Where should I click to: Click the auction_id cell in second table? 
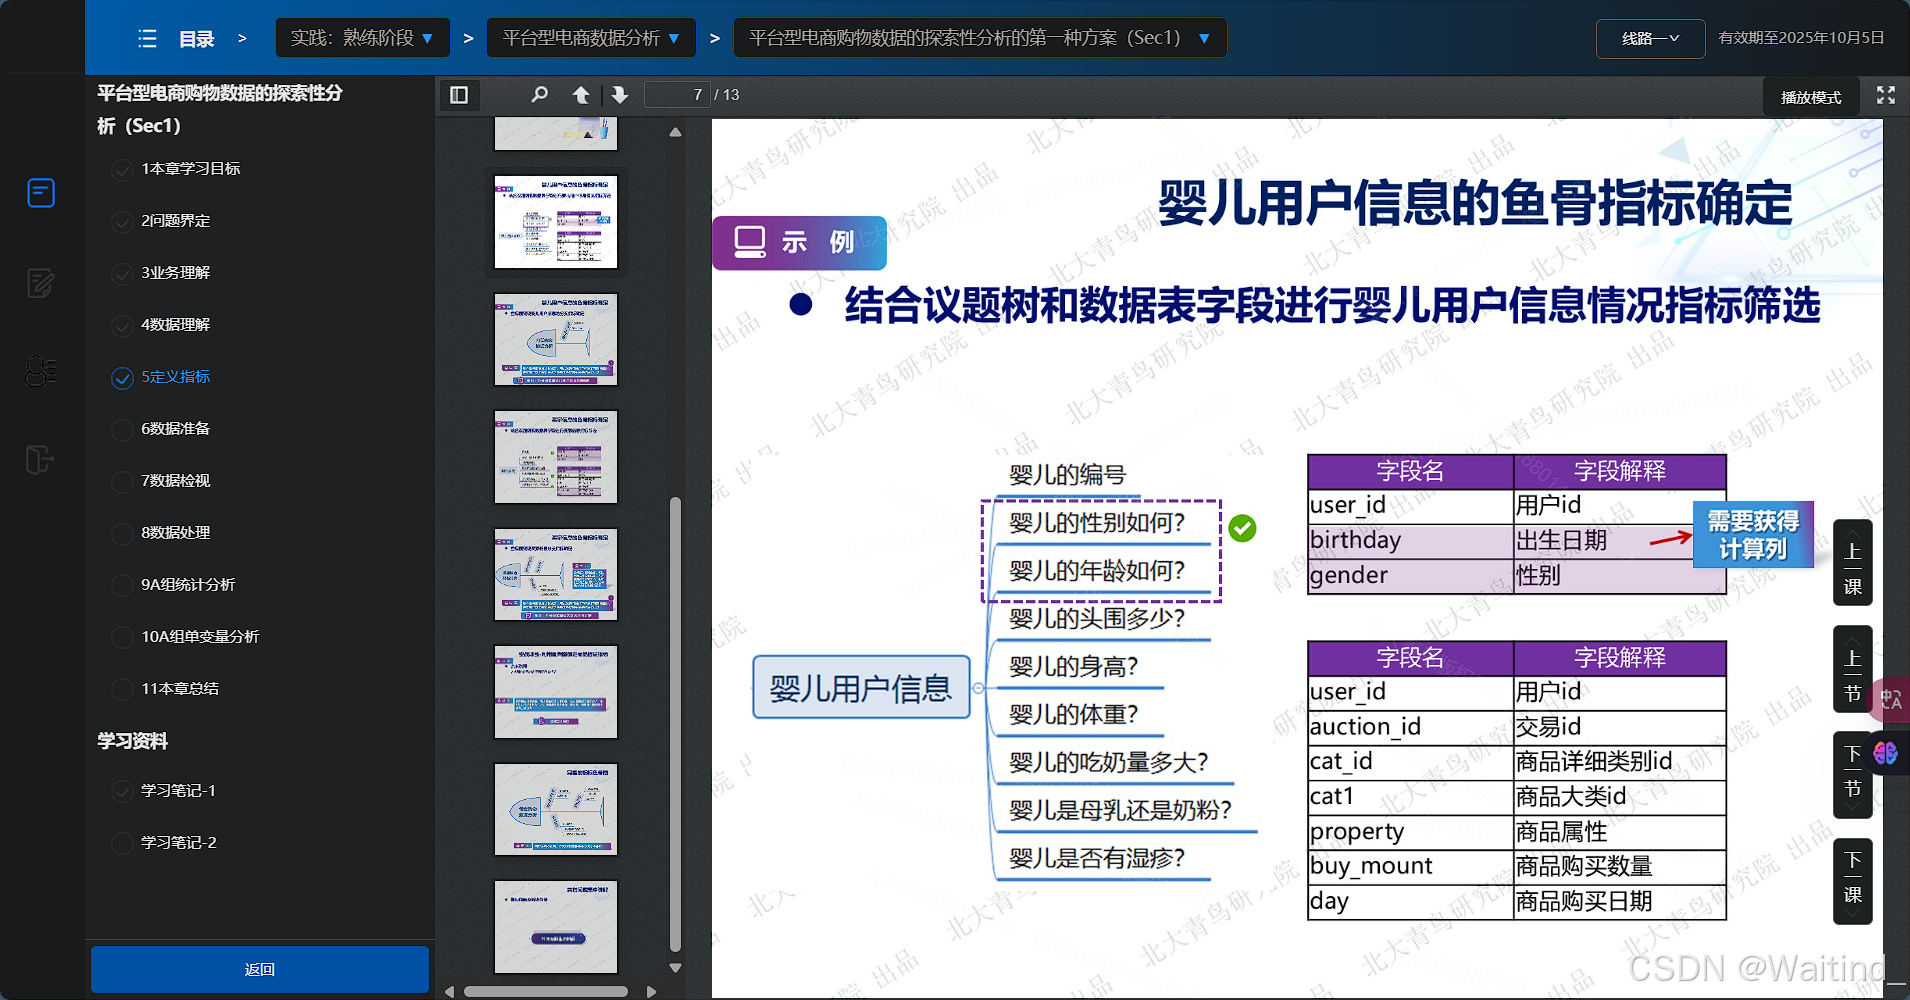pos(1410,727)
